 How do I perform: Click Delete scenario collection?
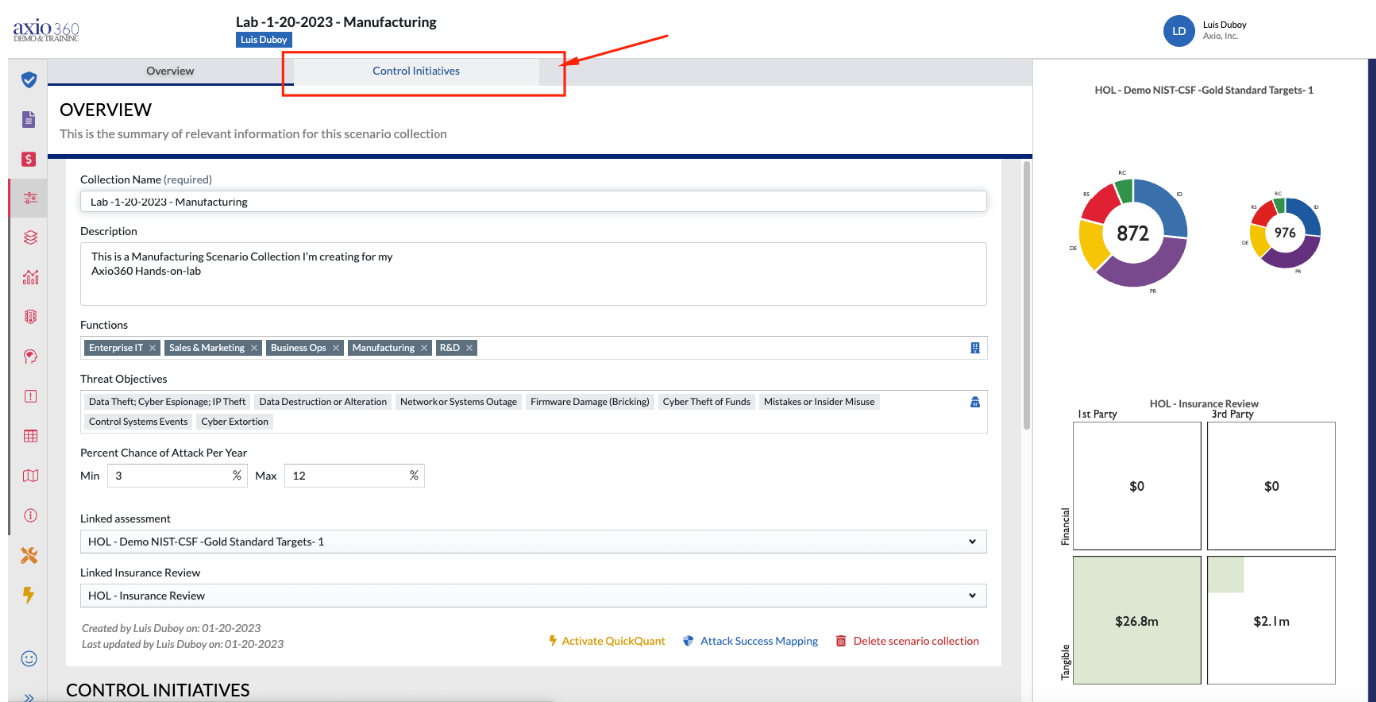(907, 641)
